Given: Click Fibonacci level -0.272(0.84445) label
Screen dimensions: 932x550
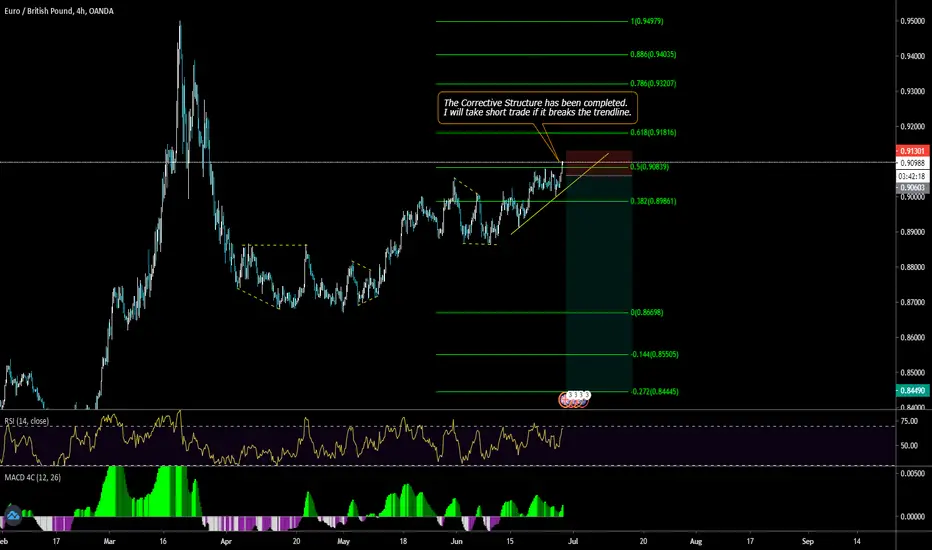Looking at the screenshot, I should click(654, 391).
